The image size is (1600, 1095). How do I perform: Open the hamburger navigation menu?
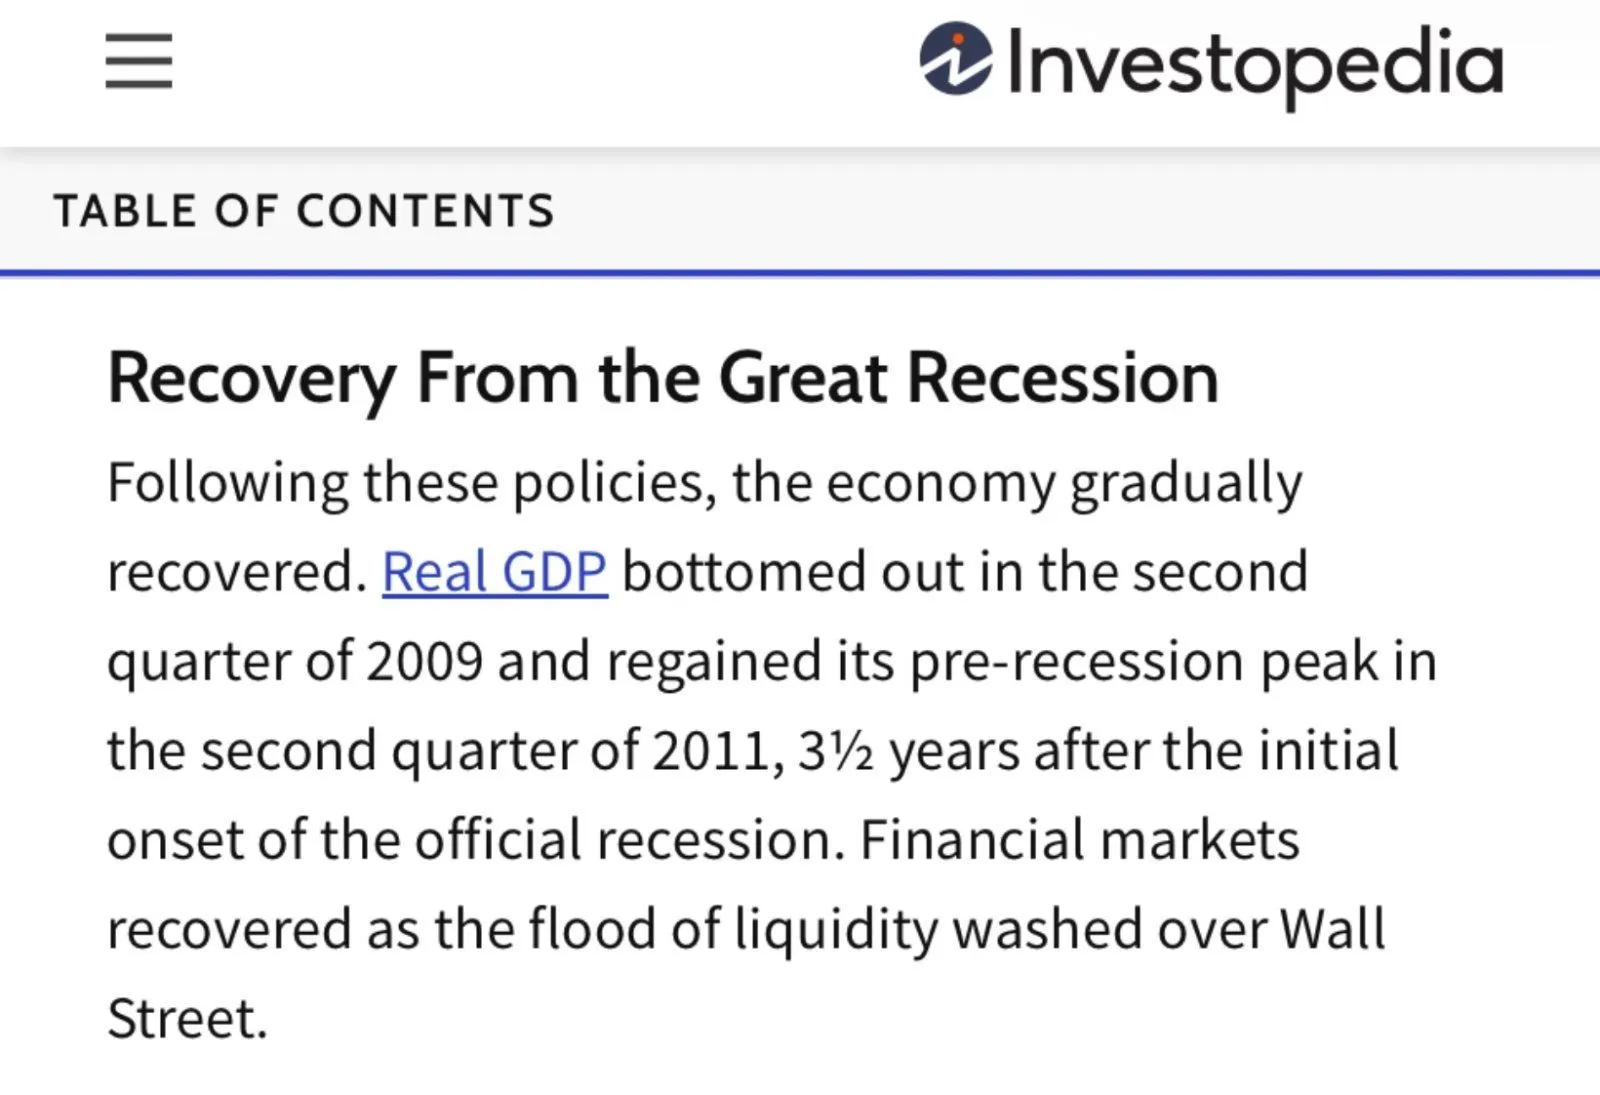click(x=139, y=61)
